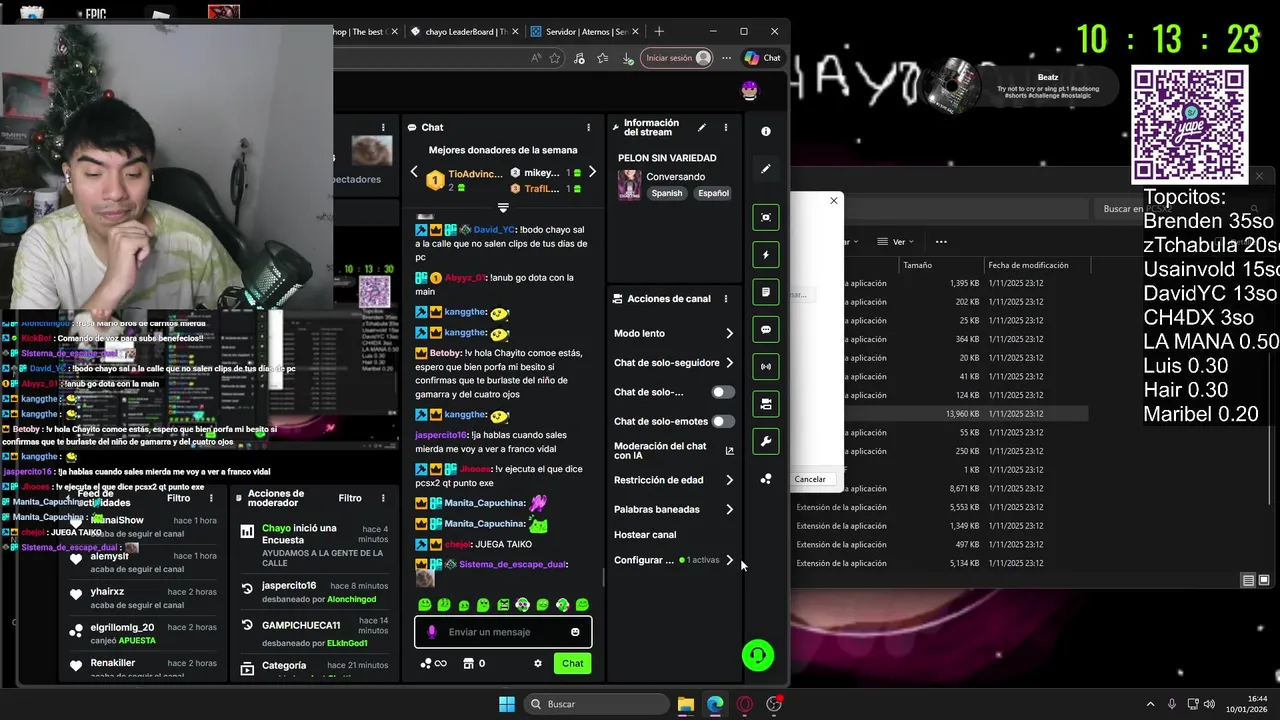The height and width of the screenshot is (720, 1280).
Task: Open Edge favorites list icon
Action: pos(602,58)
